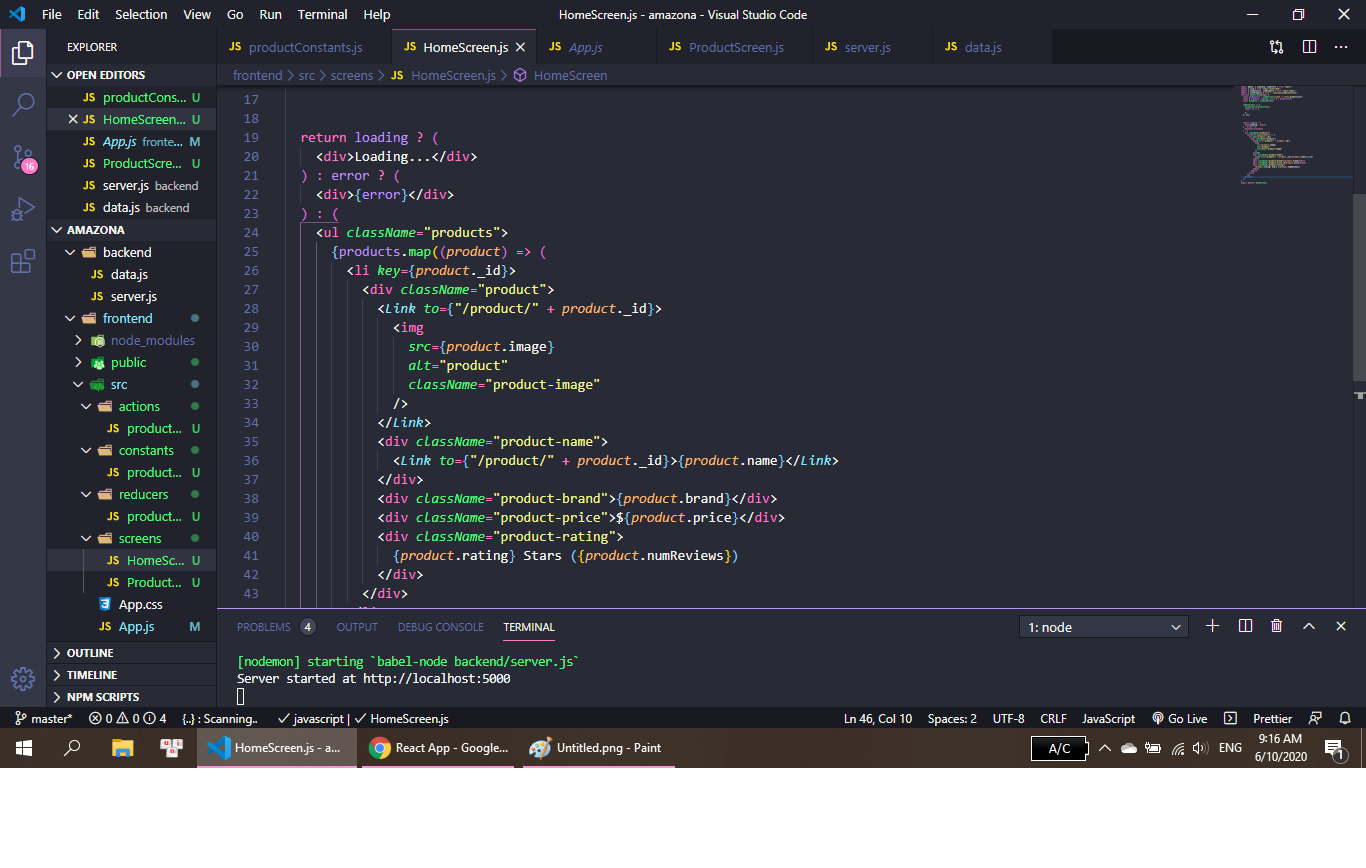
Task: Change UTF-8 encoding in status bar
Action: point(1008,718)
